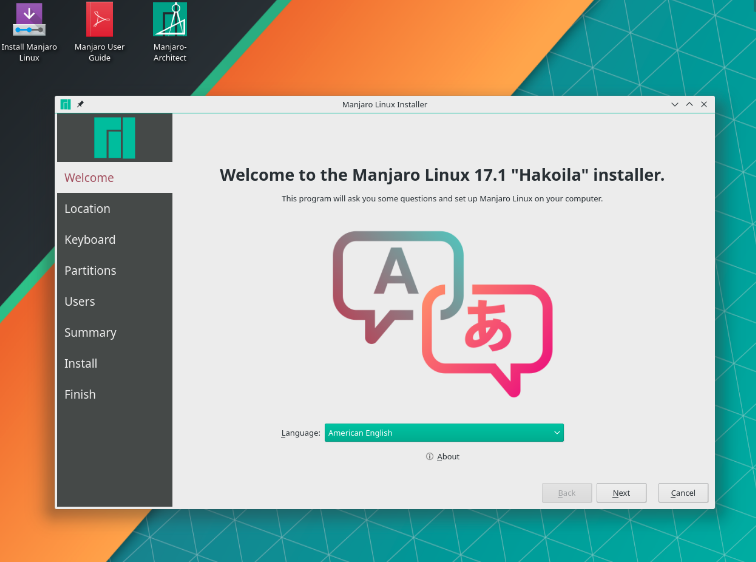Select the Summary step in sidebar
Screen dimensions: 756x562
(x=115, y=333)
